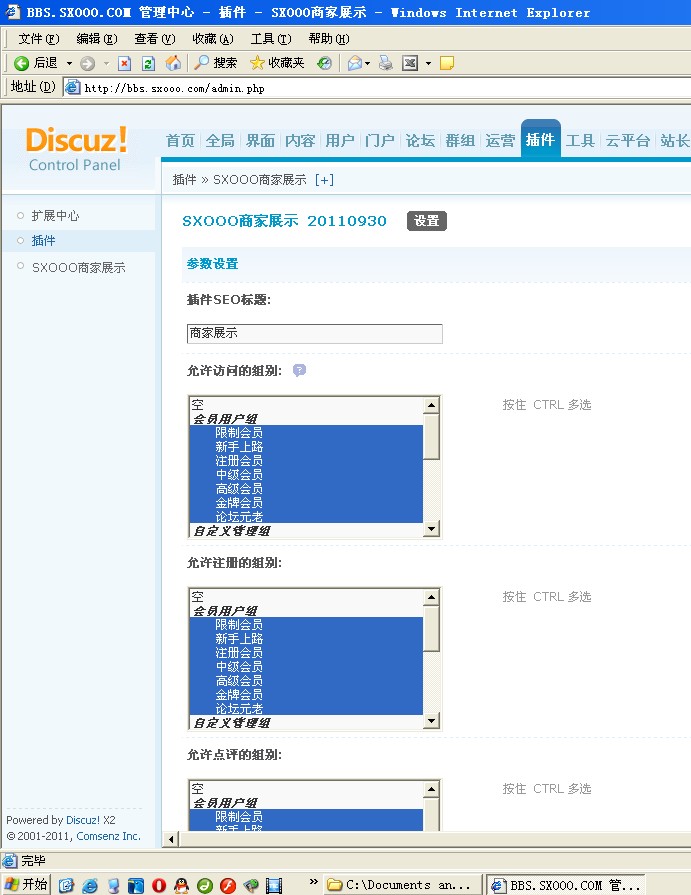The image size is (691, 895).
Task: Click the Refresh page icon
Action: pyautogui.click(x=148, y=63)
